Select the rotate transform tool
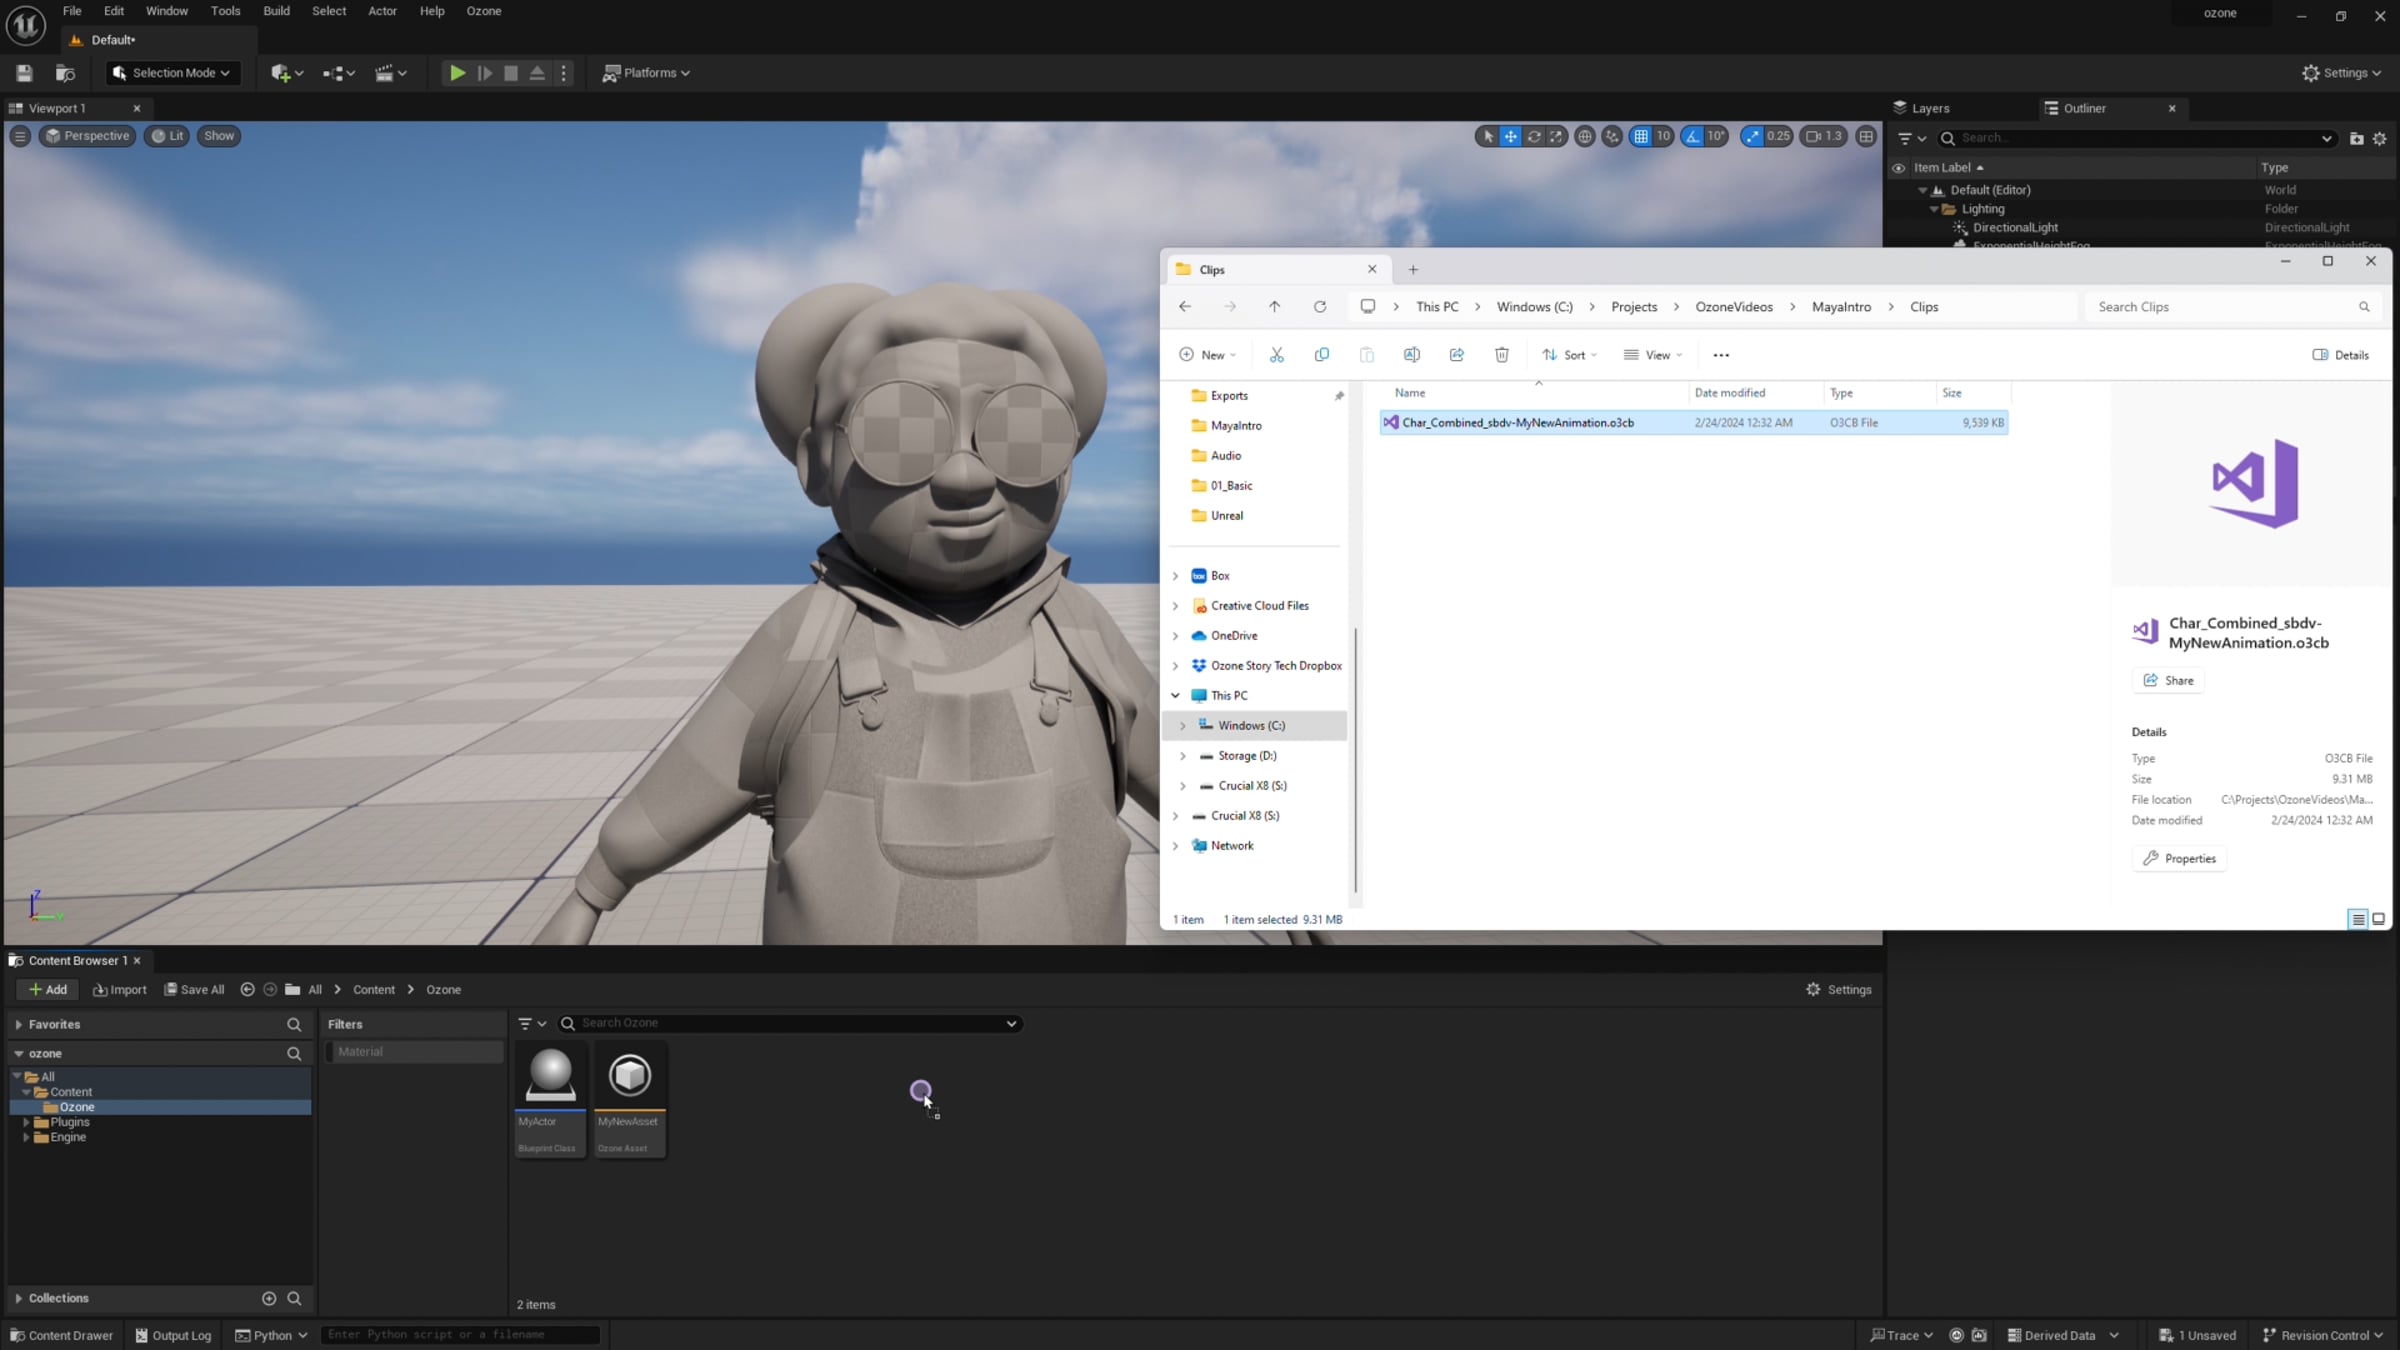 1533,136
